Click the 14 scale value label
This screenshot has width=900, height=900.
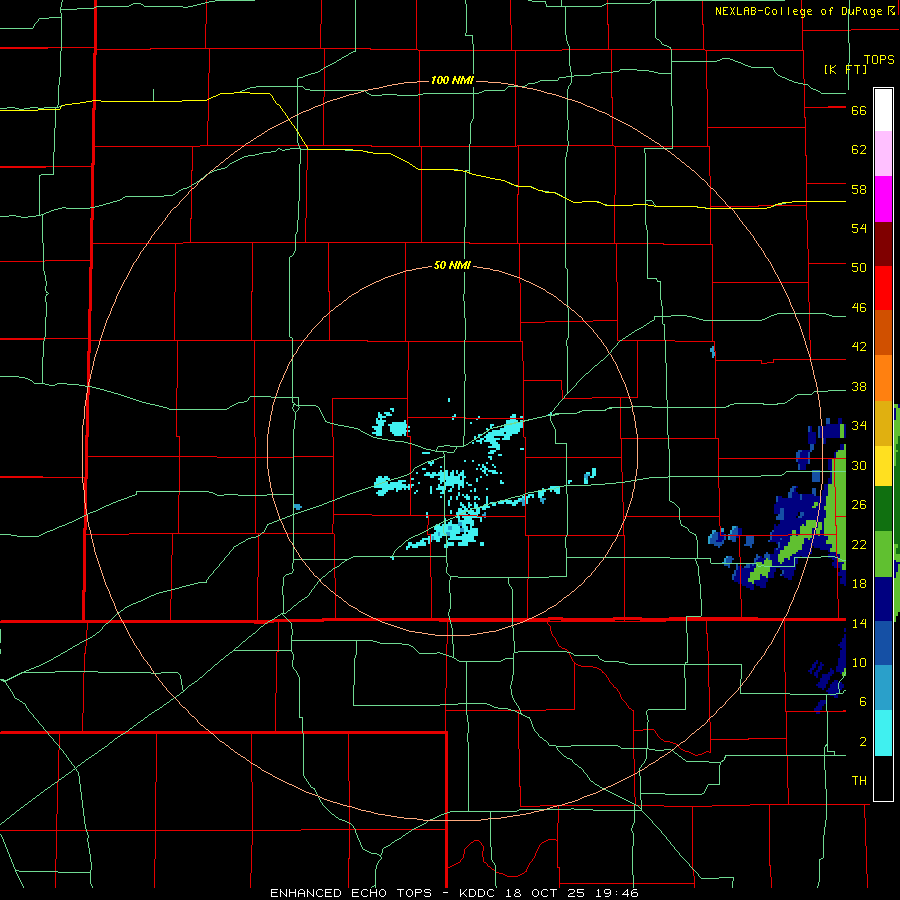tap(859, 623)
